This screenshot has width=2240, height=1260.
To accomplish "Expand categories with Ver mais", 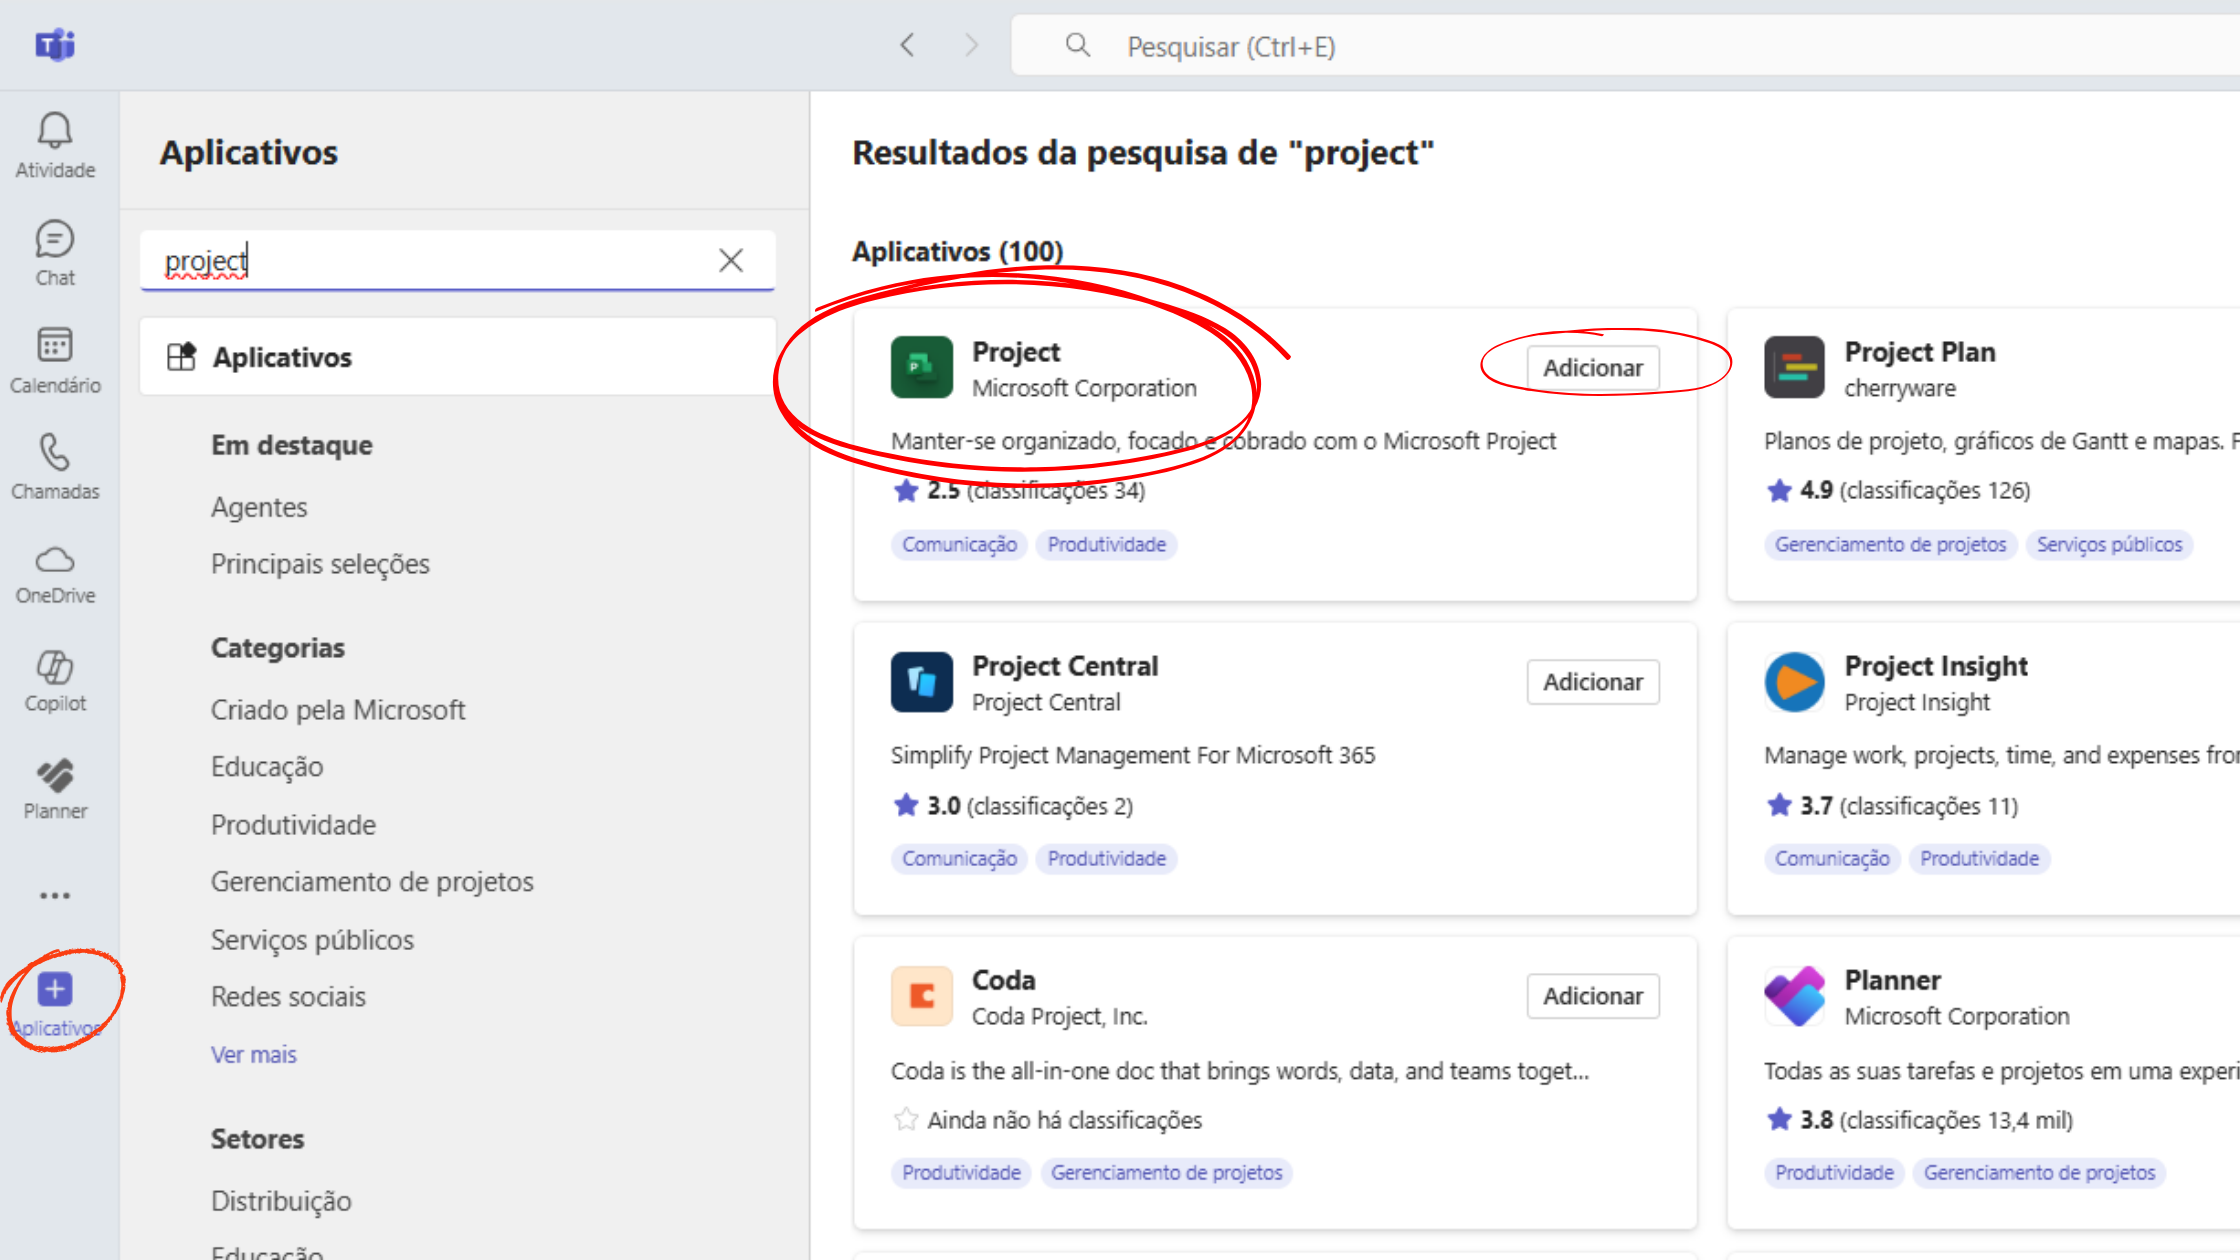I will (254, 1054).
